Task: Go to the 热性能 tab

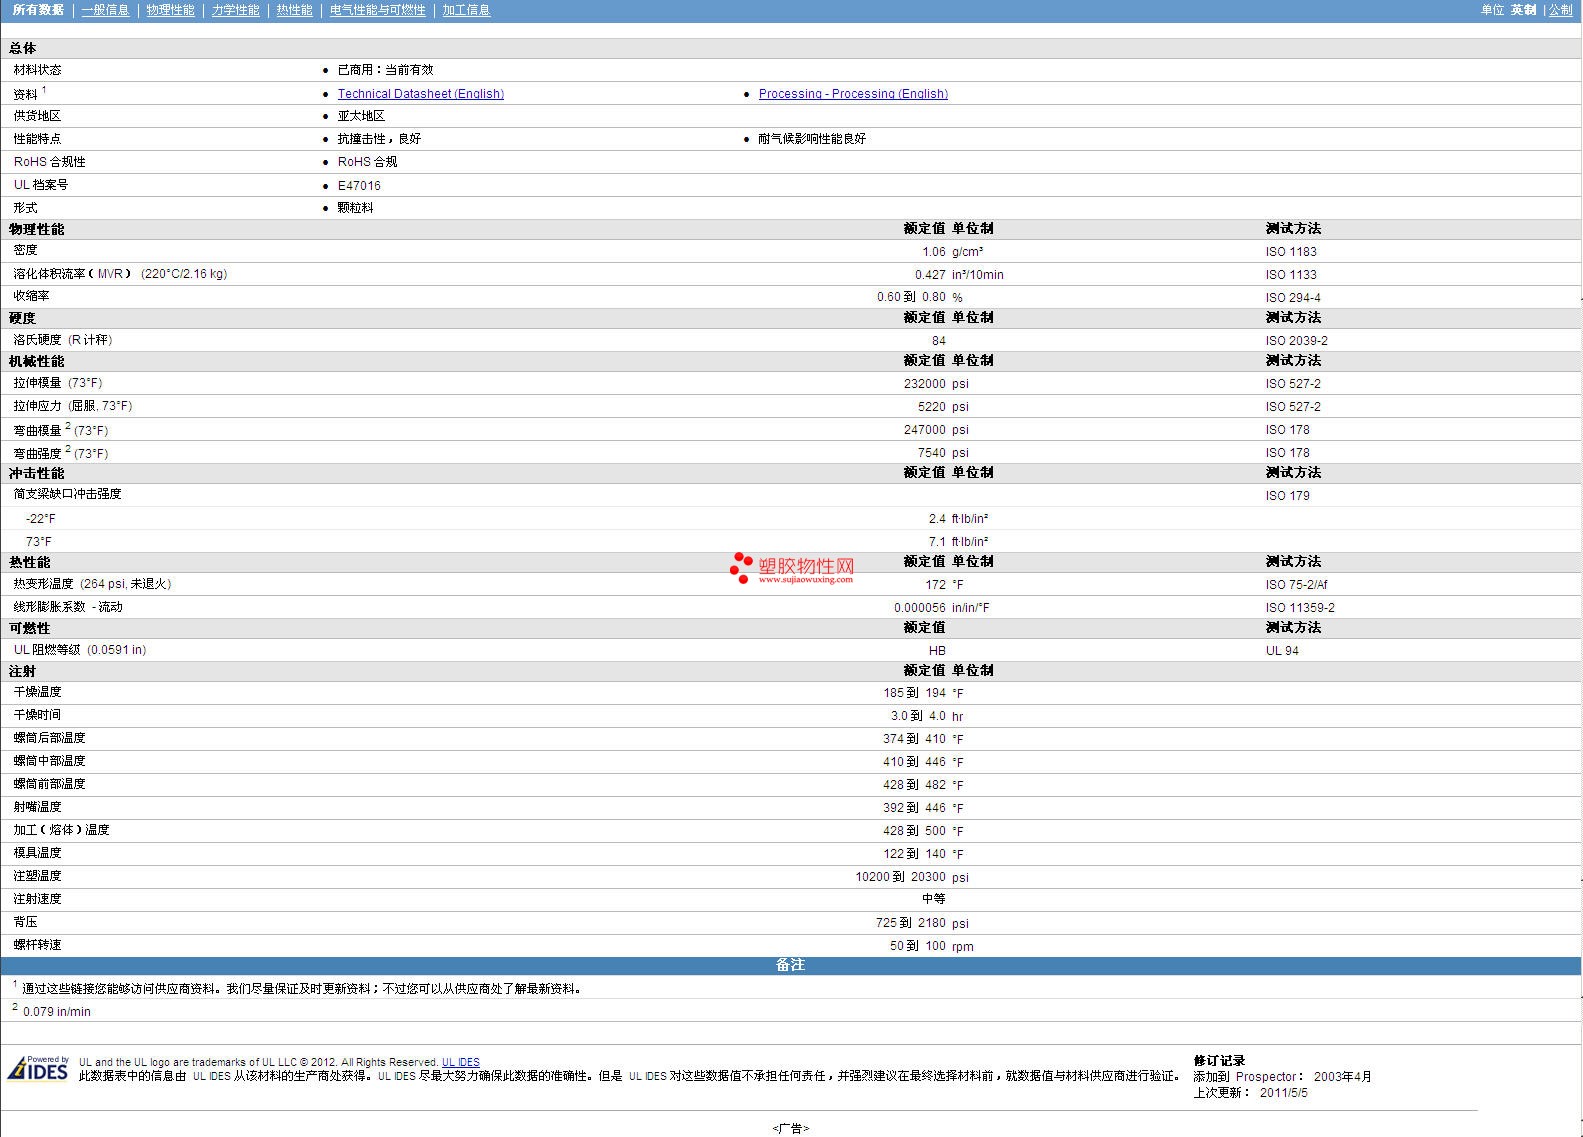Action: click(294, 10)
